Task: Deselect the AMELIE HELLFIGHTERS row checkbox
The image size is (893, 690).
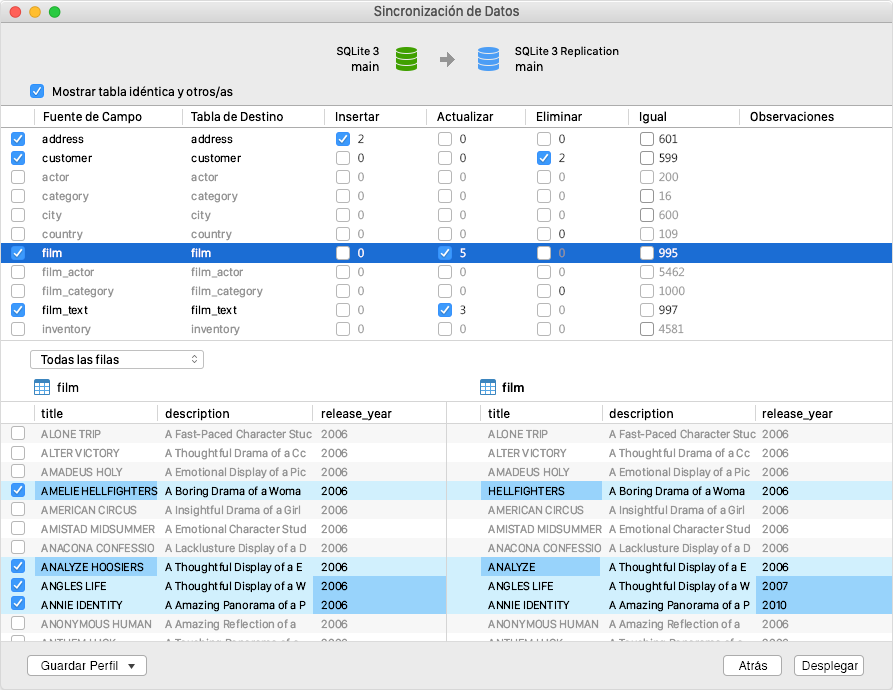Action: click(16, 491)
